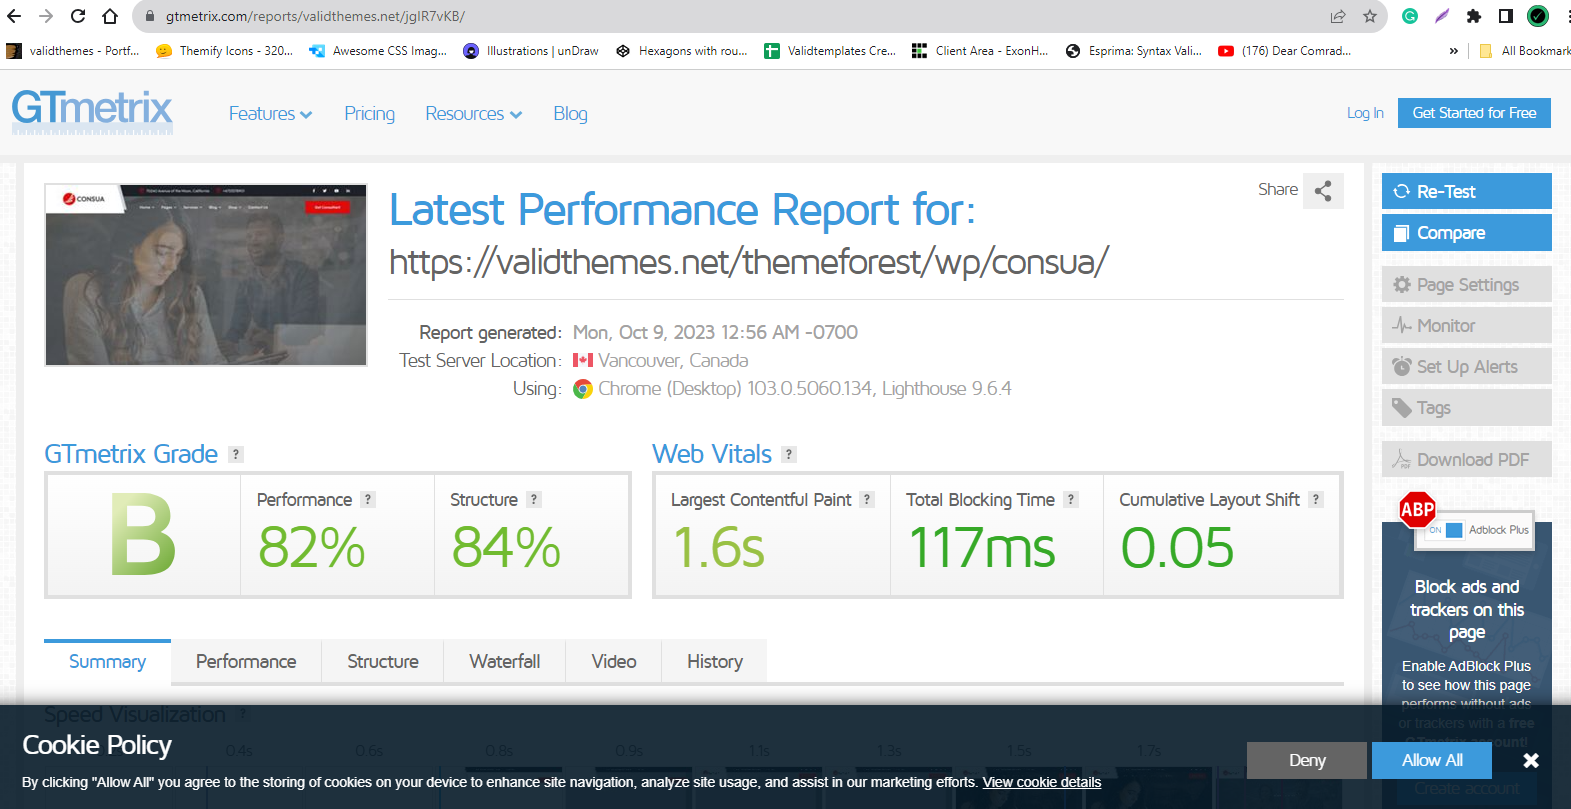
Task: Open the Themify Icons bookmark
Action: (x=224, y=51)
